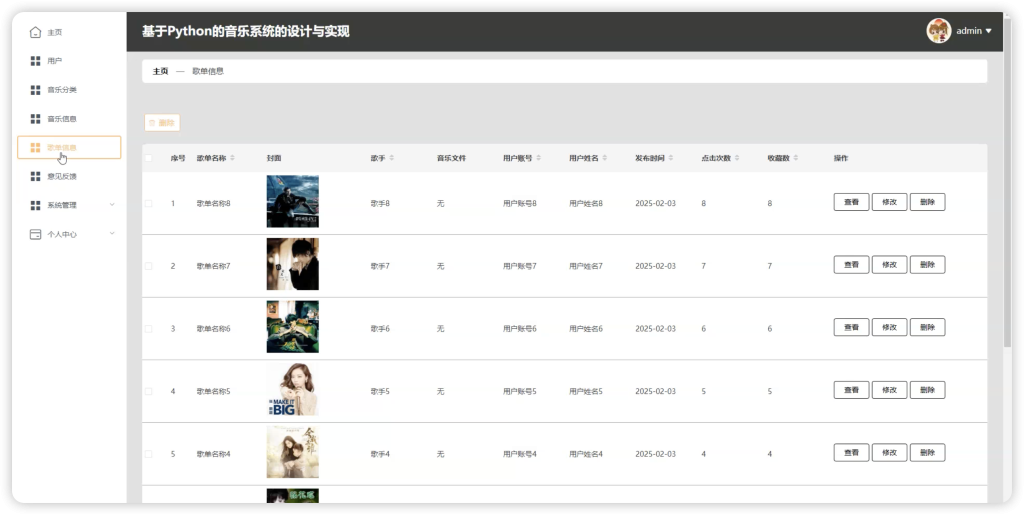
Task: Sort by 用户姓名 column sort arrows
Action: click(605, 159)
